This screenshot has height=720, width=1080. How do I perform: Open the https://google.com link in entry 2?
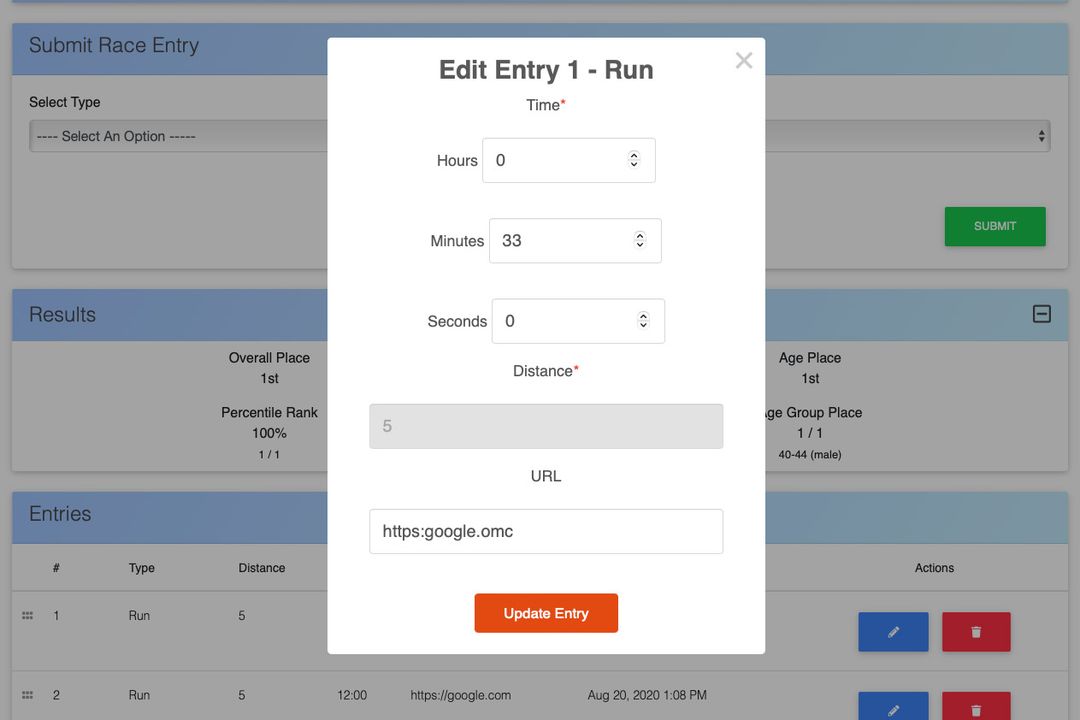tap(461, 695)
